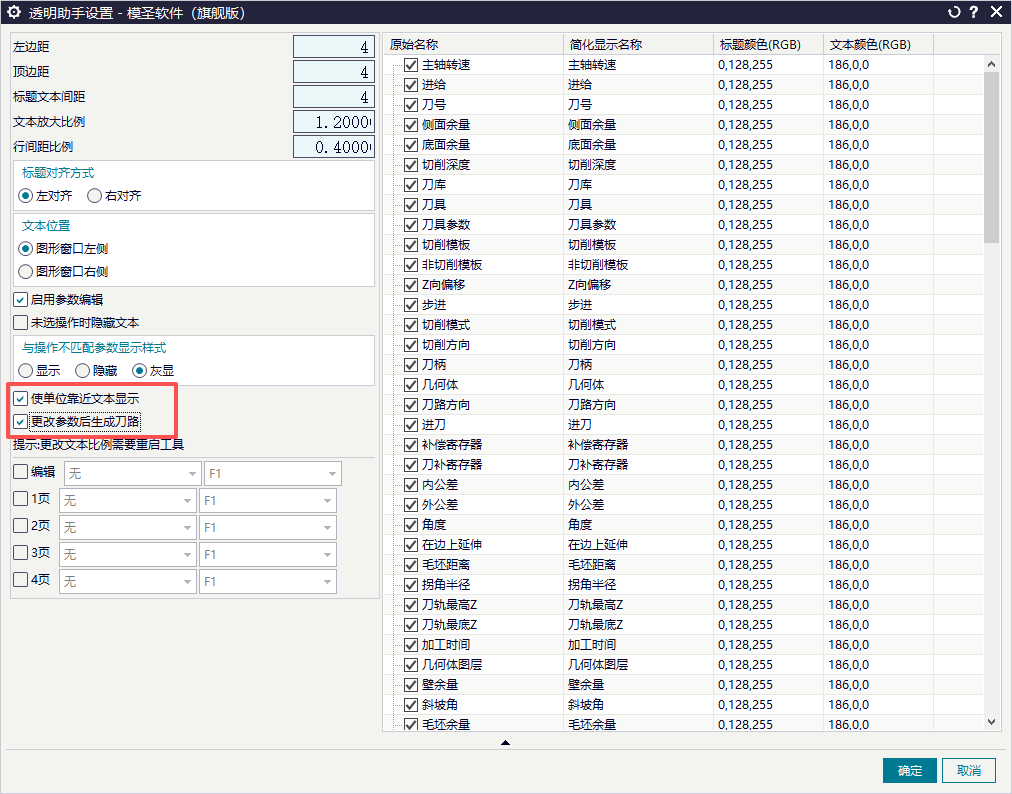Screen dimensions: 1012x794
Task: Uncheck the 主轴转速 parameter row
Action: click(x=411, y=65)
